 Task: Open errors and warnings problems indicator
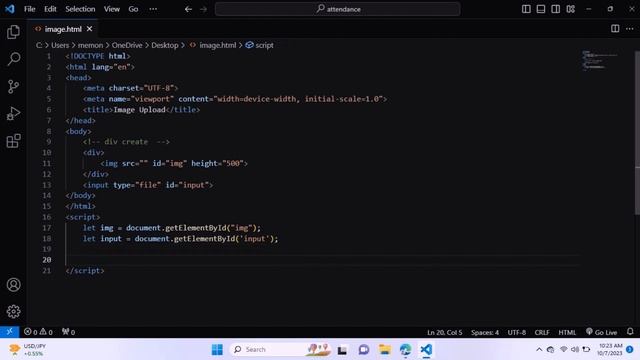tap(38, 332)
